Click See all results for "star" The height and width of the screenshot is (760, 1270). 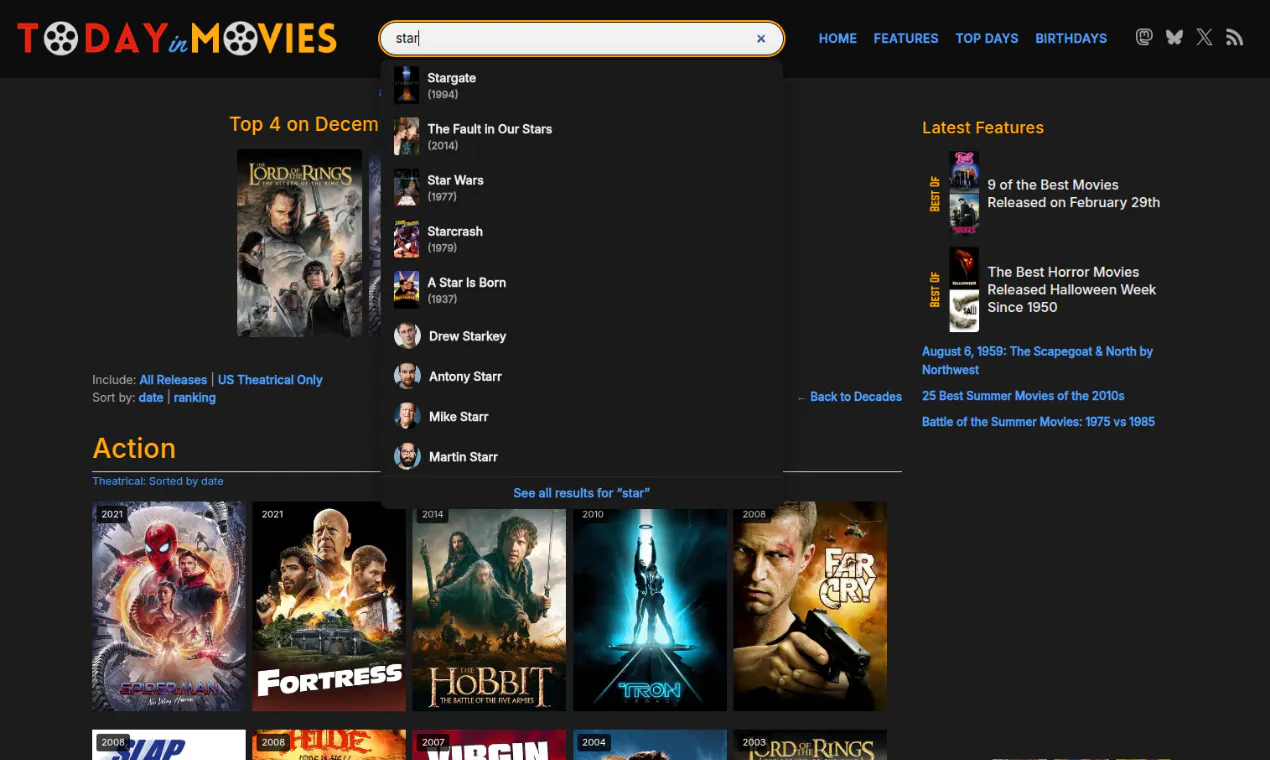581,493
